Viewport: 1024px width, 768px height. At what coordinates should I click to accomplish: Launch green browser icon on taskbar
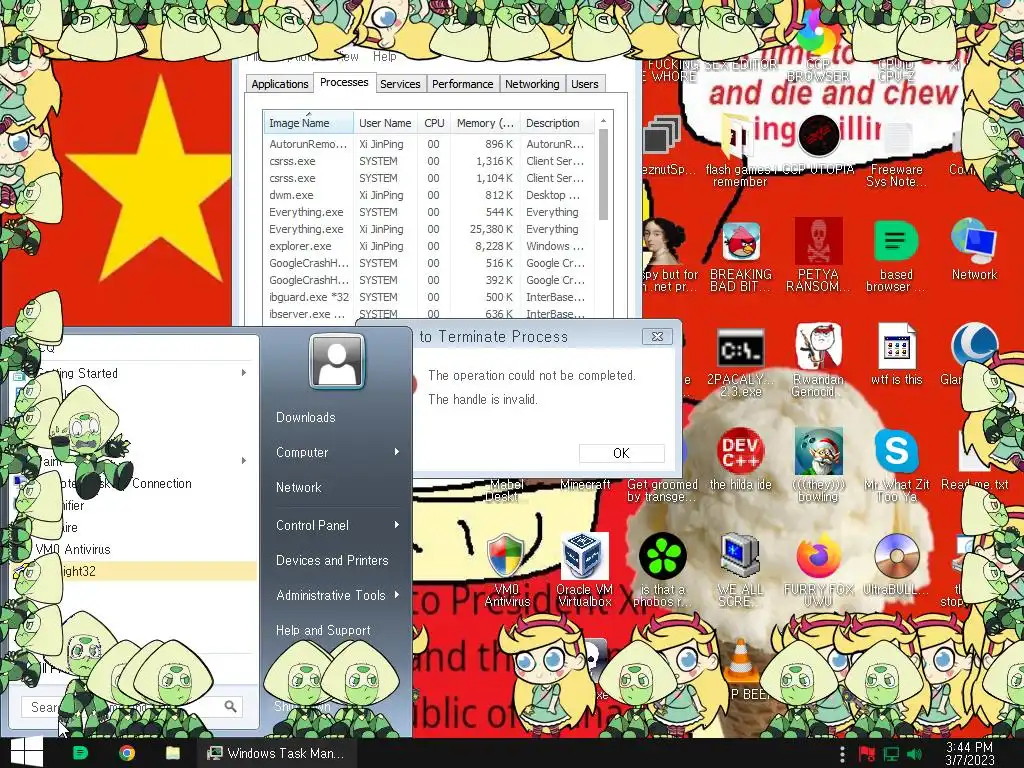click(80, 753)
